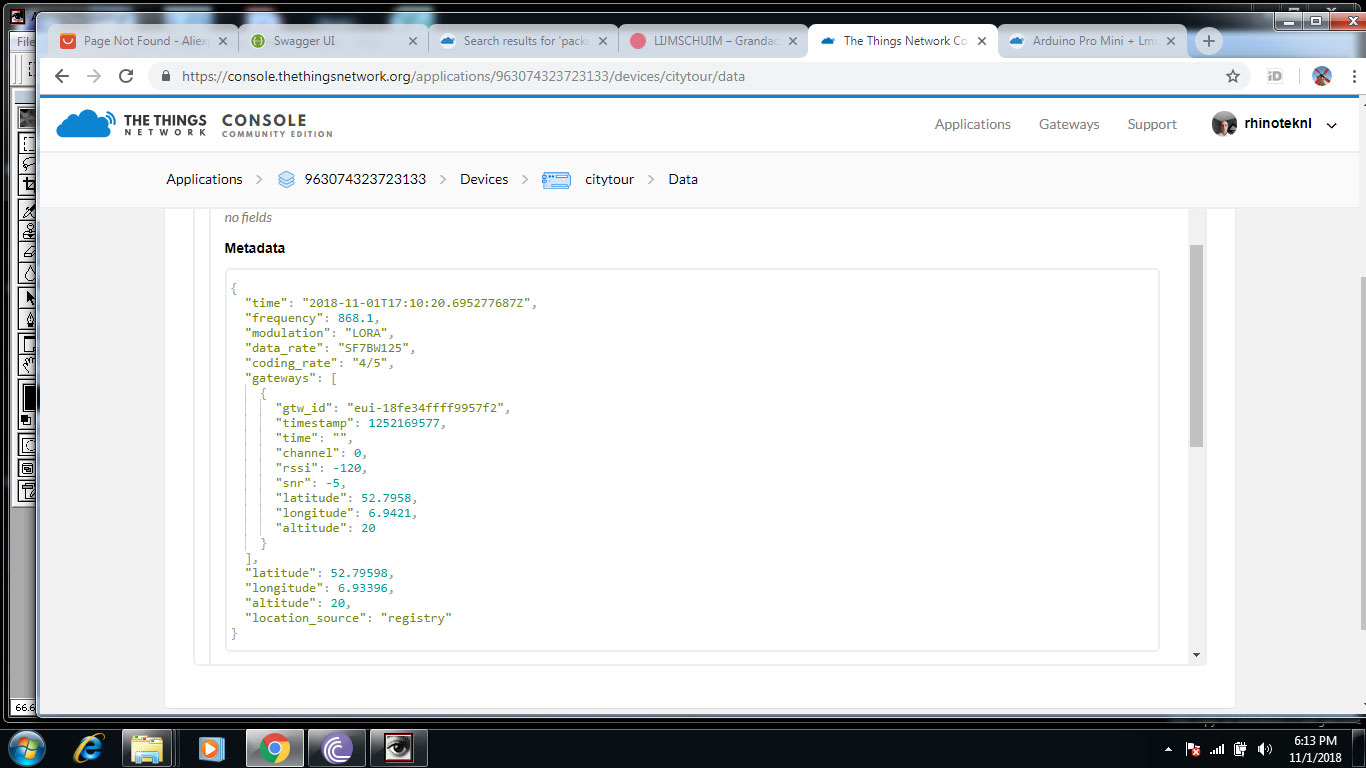
Task: Launch Internet Explorer from taskbar
Action: coord(89,748)
